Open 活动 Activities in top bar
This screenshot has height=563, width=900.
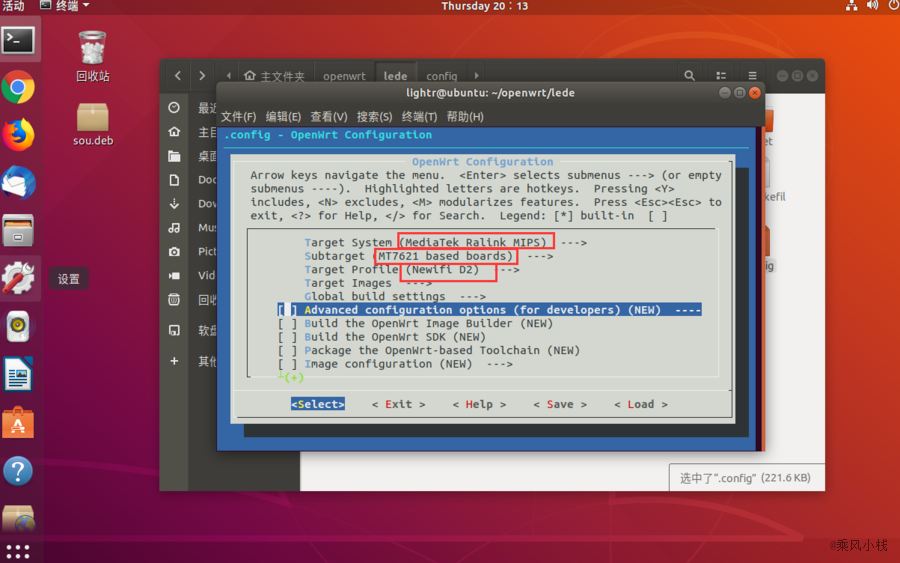pyautogui.click(x=14, y=6)
